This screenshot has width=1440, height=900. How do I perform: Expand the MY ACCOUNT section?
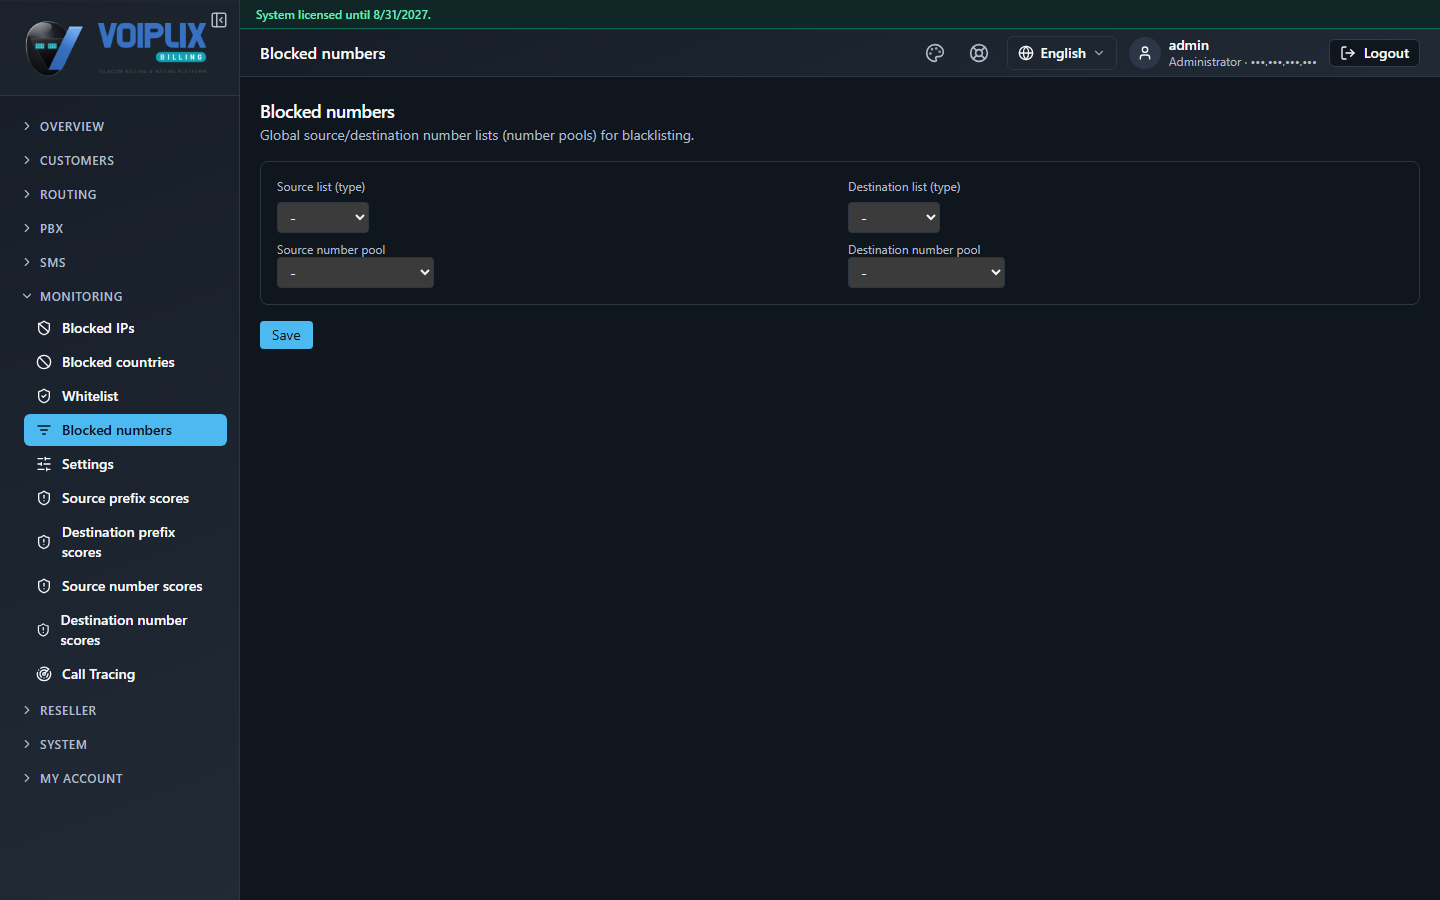120,778
